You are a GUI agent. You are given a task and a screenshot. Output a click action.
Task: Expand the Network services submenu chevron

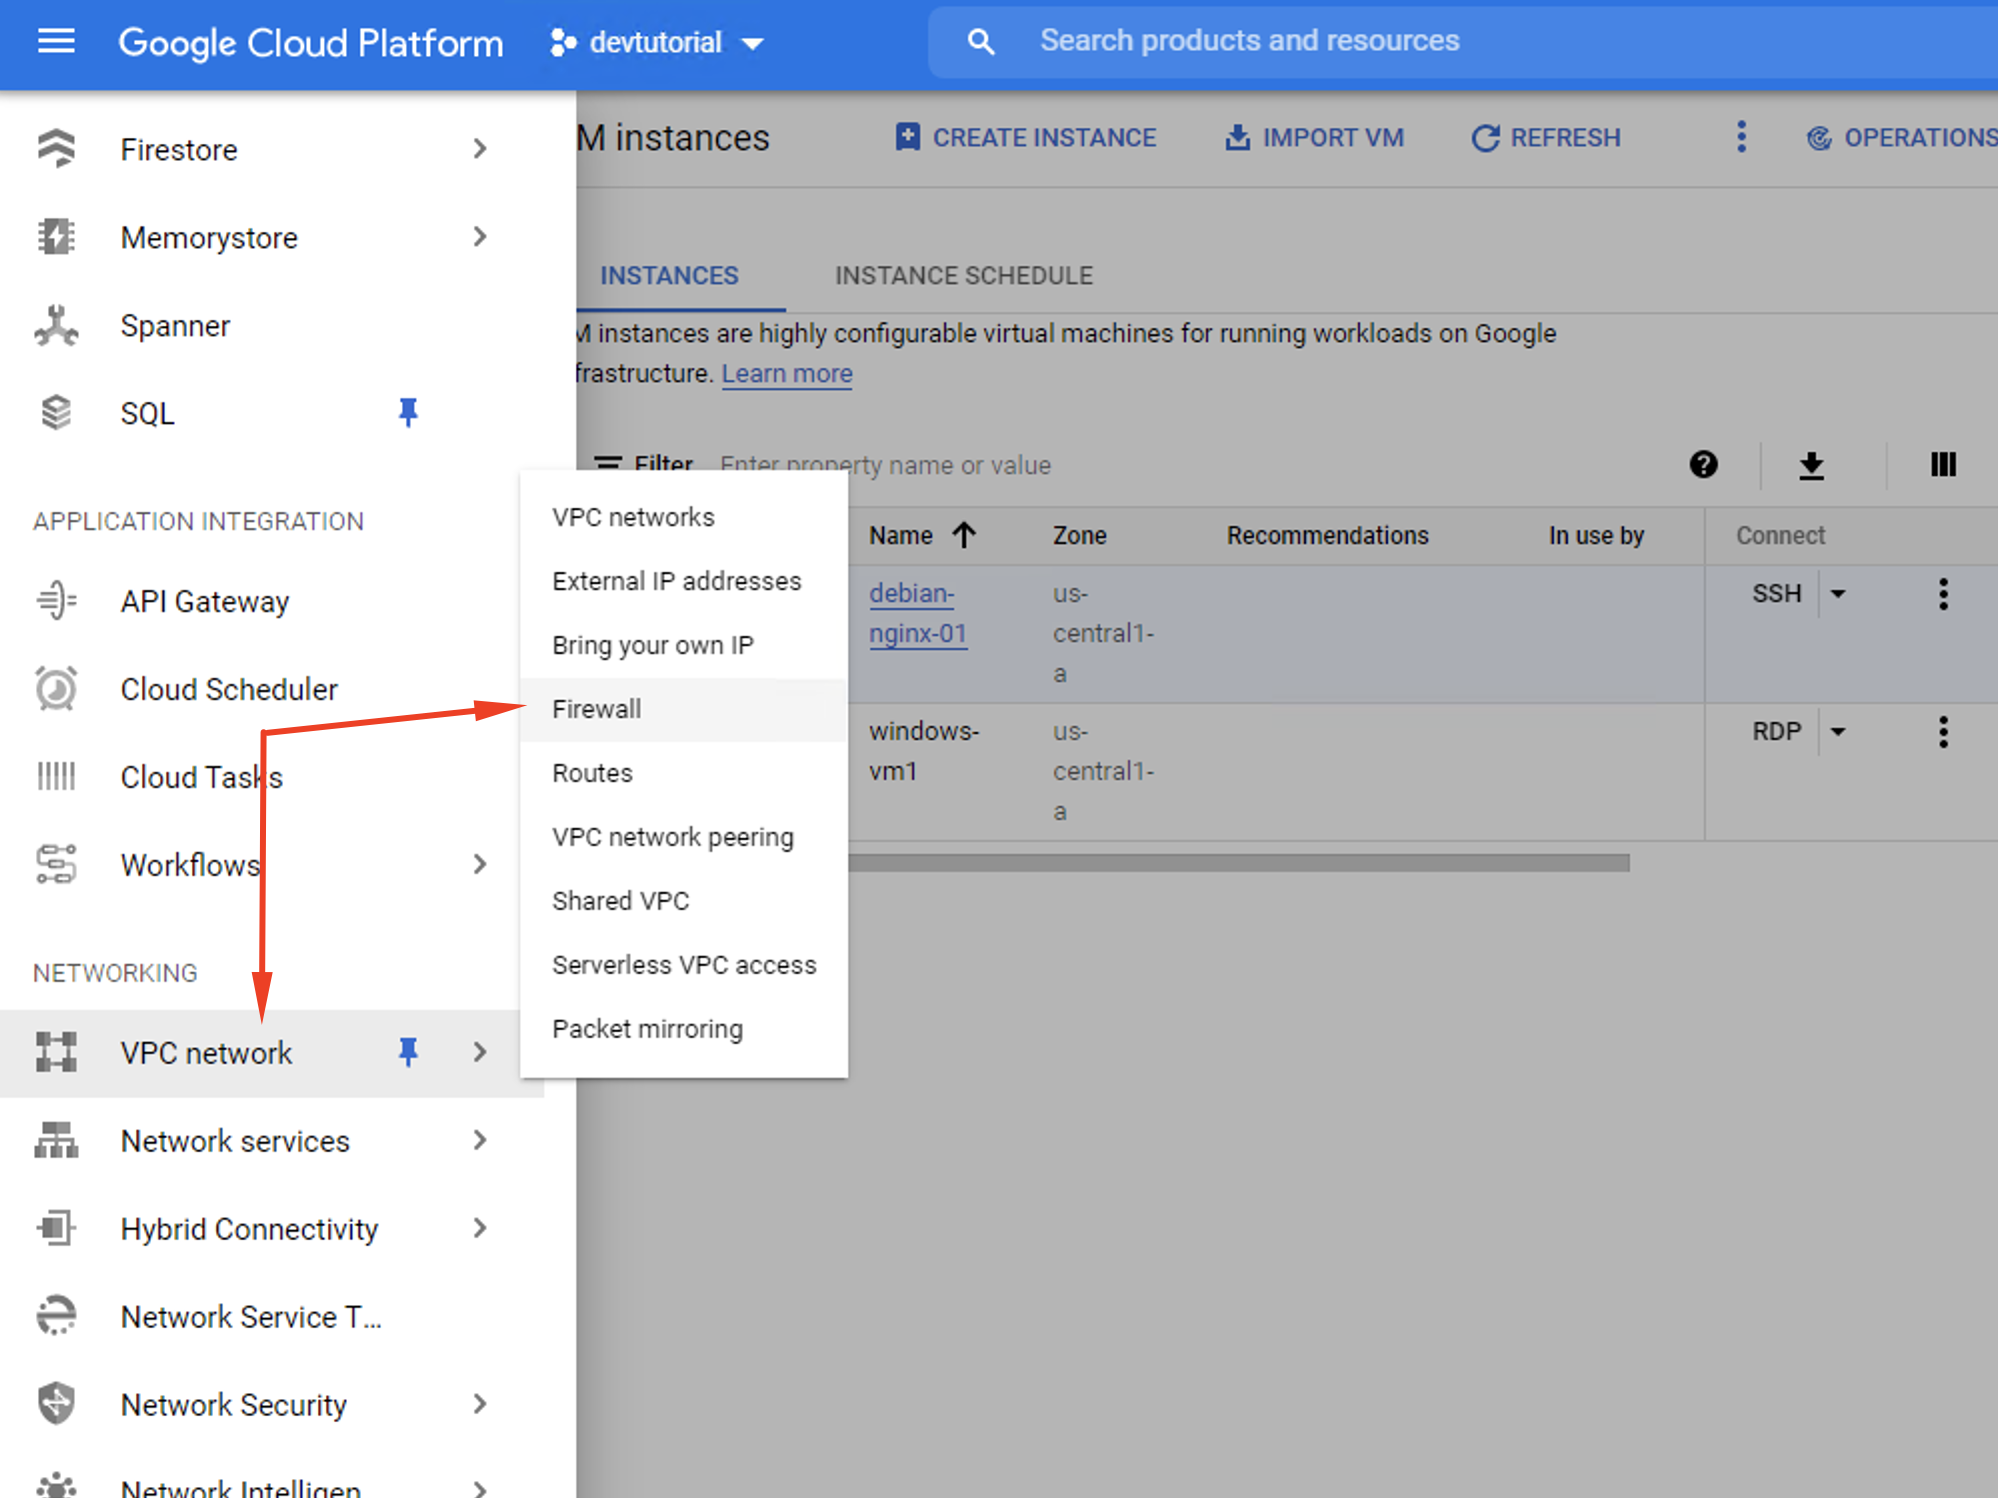click(480, 1140)
